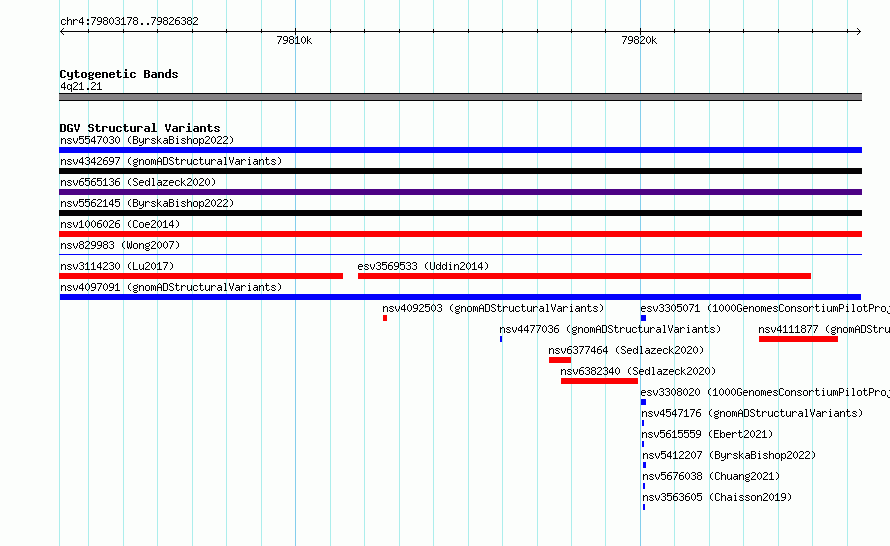
Task: Open the nsv5562145 (ByrskaBishop2022) label
Action: click(147, 203)
